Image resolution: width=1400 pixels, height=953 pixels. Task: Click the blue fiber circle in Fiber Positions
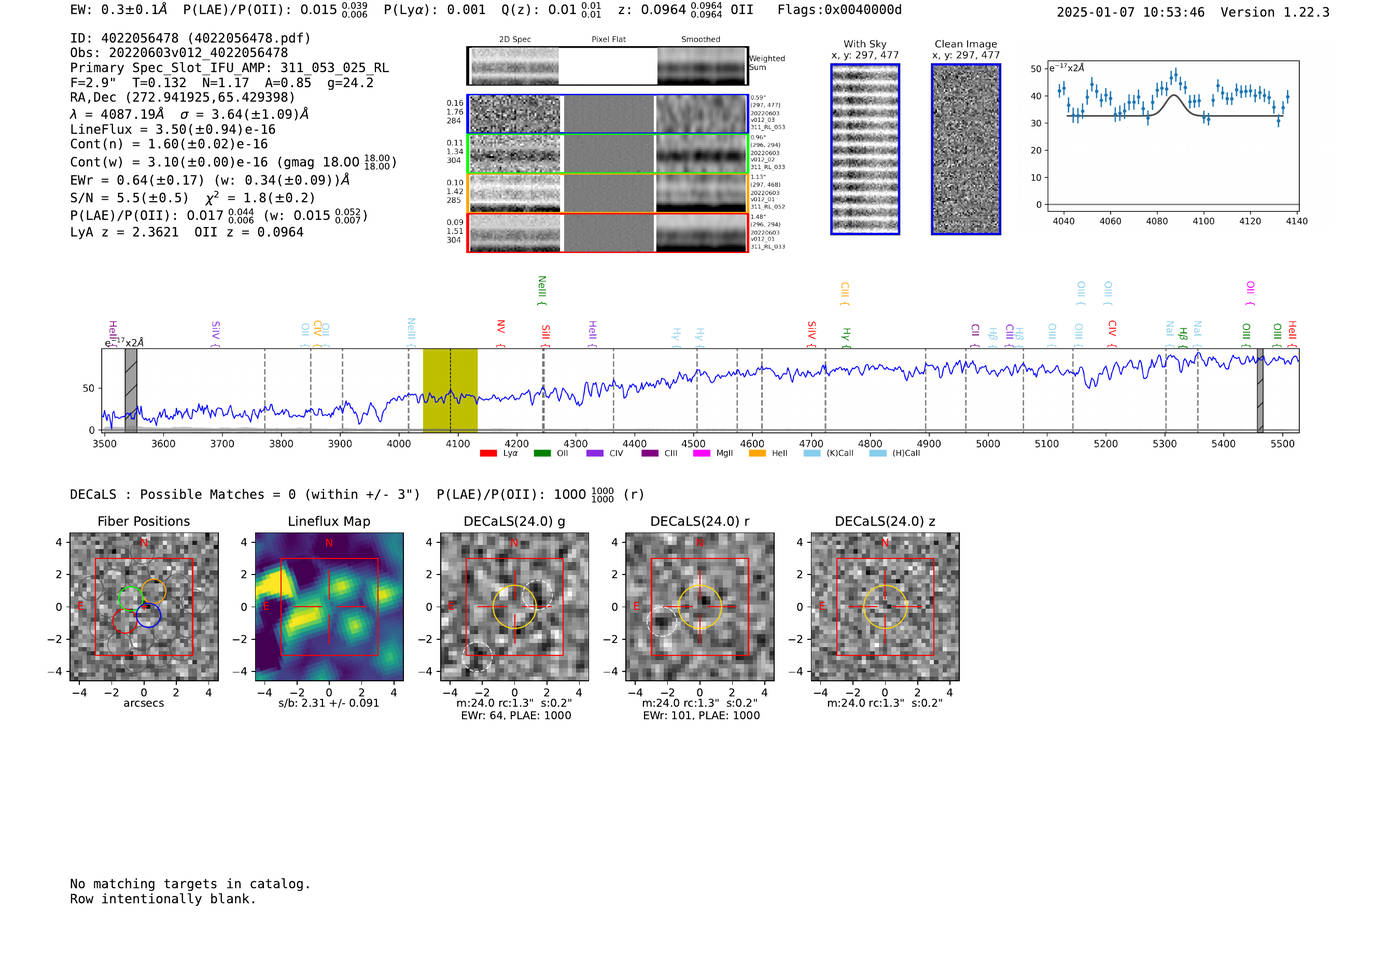[x=148, y=615]
